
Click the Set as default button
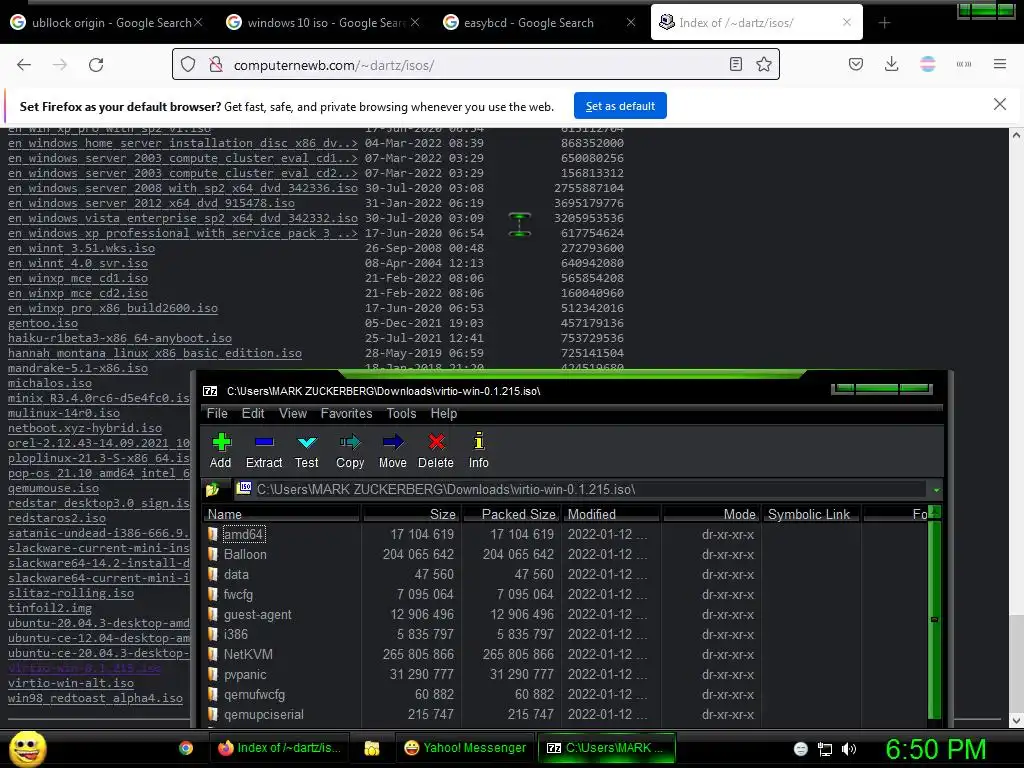[x=620, y=106]
